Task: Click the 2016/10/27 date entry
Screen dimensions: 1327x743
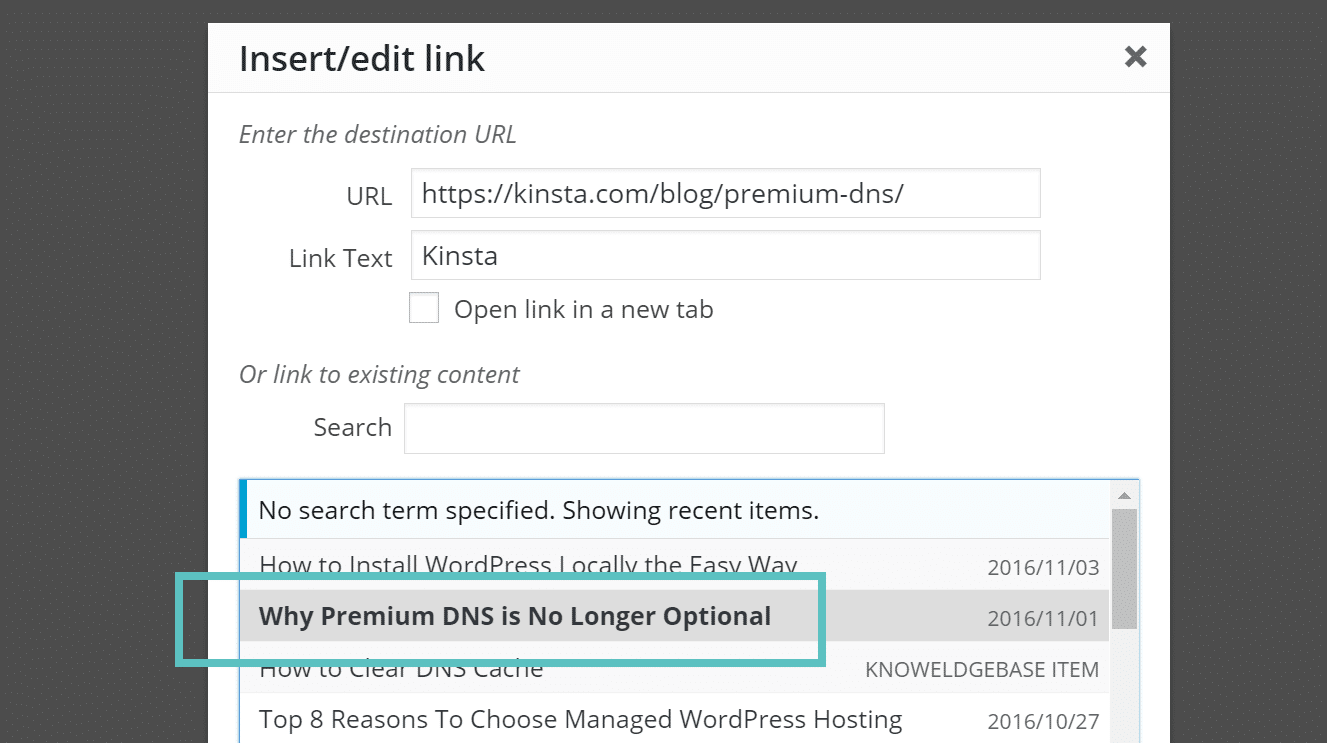Action: coord(1043,721)
